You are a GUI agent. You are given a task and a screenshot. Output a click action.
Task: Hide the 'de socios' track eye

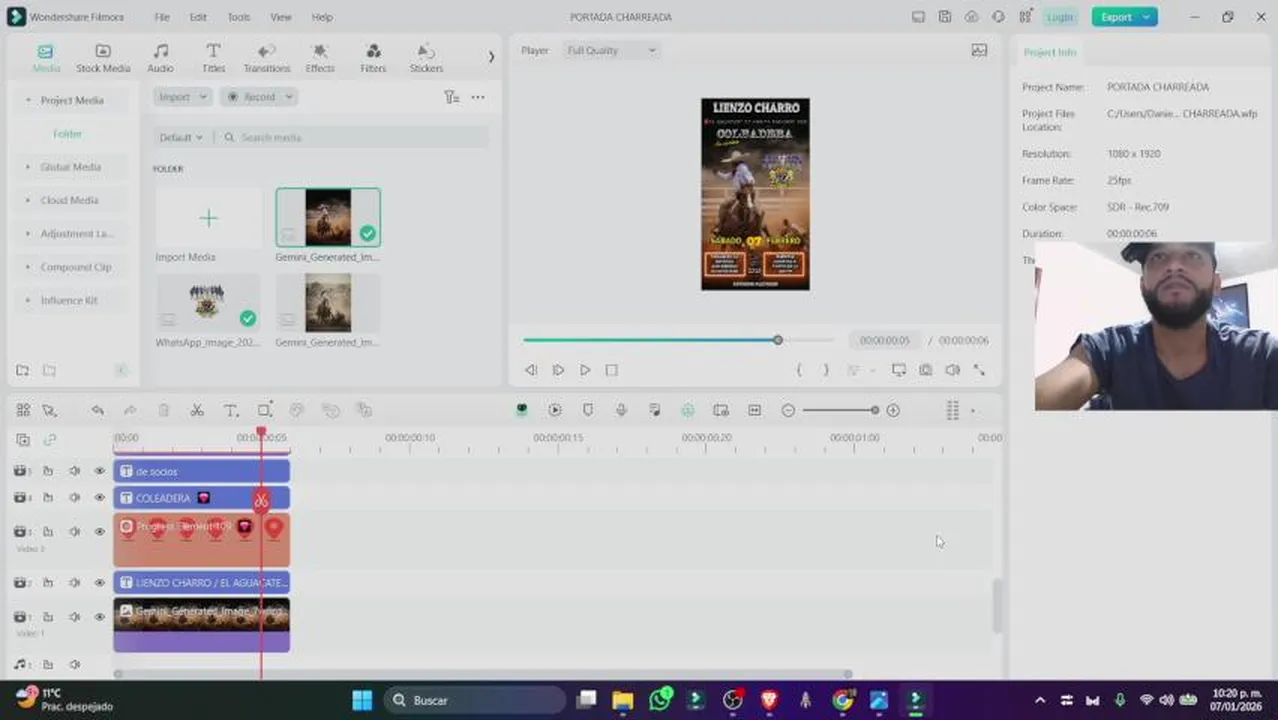pos(99,471)
